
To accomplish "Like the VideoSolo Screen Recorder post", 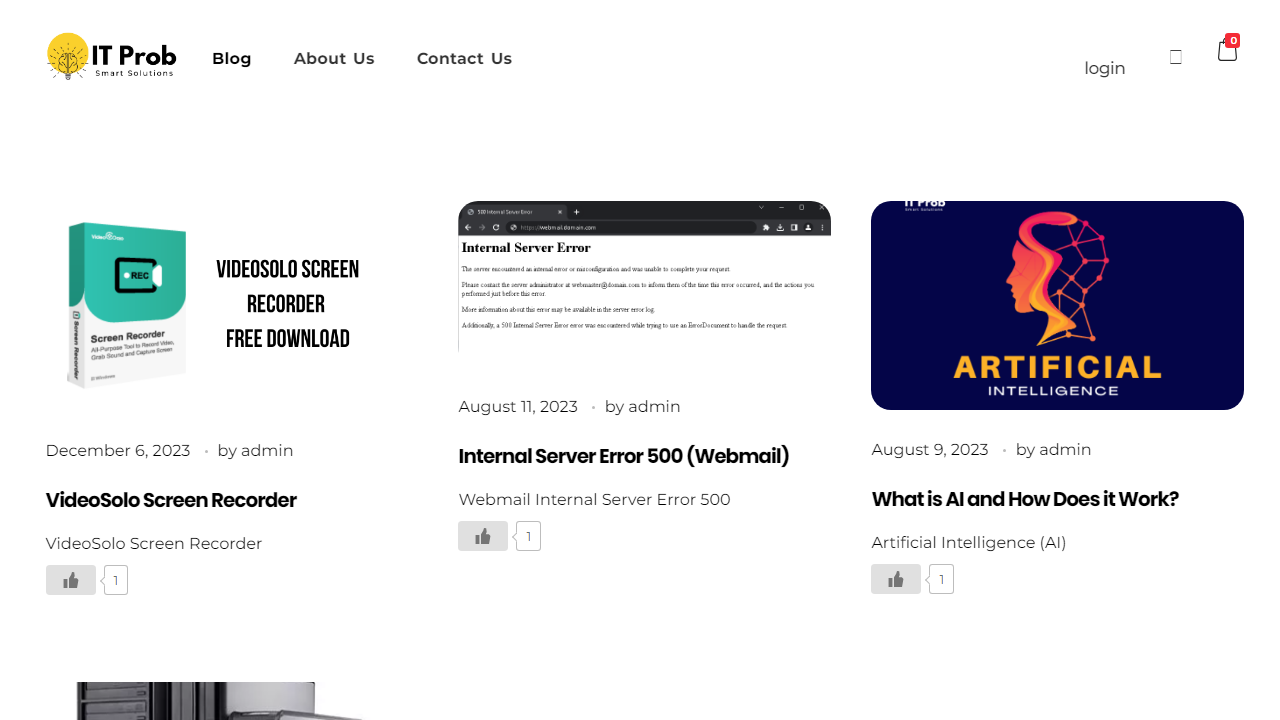I will coord(71,580).
